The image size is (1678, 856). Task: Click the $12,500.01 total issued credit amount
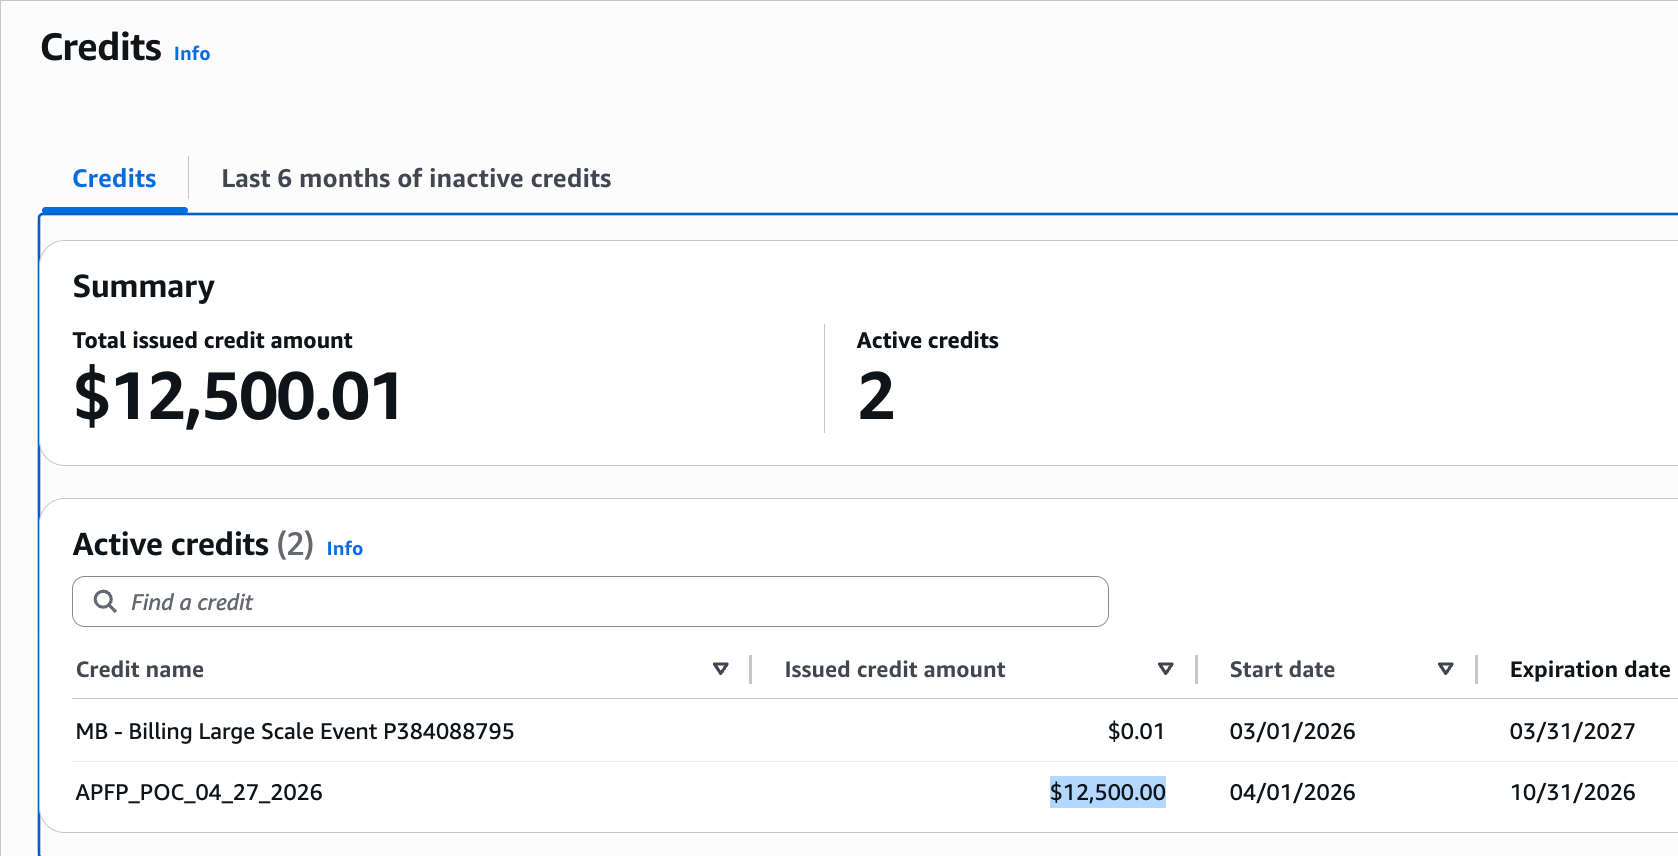point(238,396)
